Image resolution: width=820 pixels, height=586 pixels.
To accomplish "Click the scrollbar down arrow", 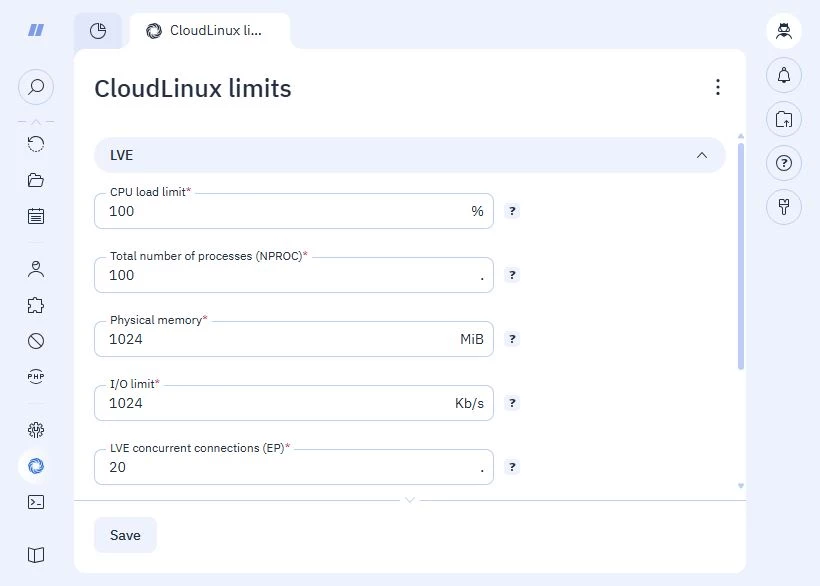I will click(741, 486).
